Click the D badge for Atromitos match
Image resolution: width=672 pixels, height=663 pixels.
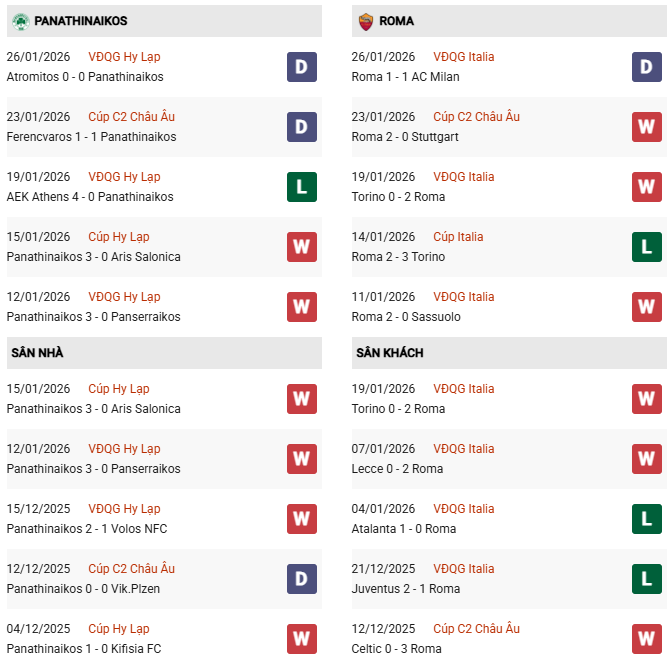[302, 67]
